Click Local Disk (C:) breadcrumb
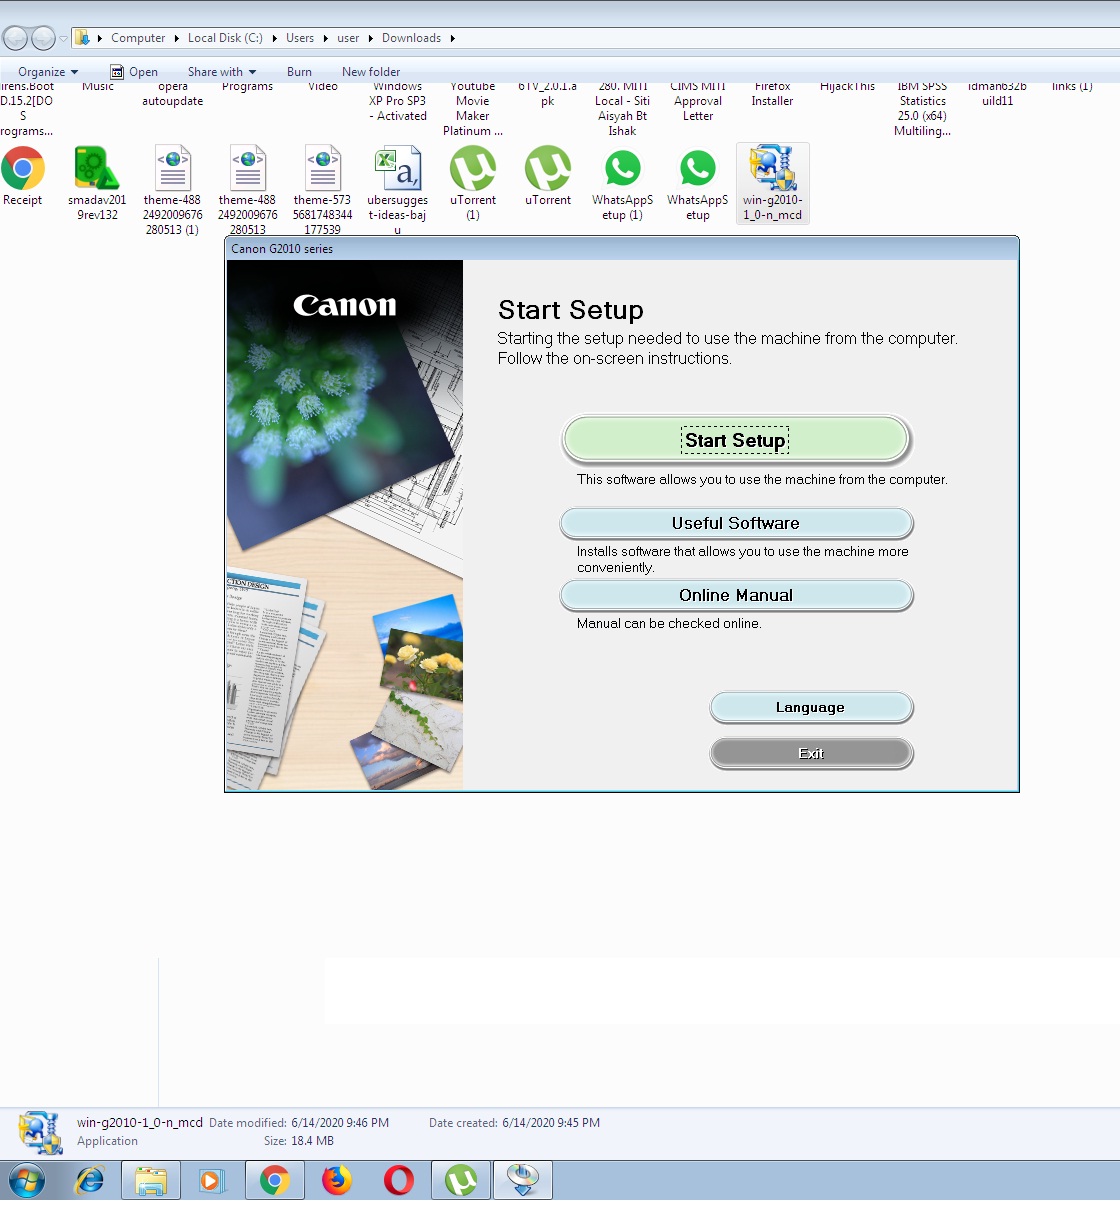 tap(225, 38)
